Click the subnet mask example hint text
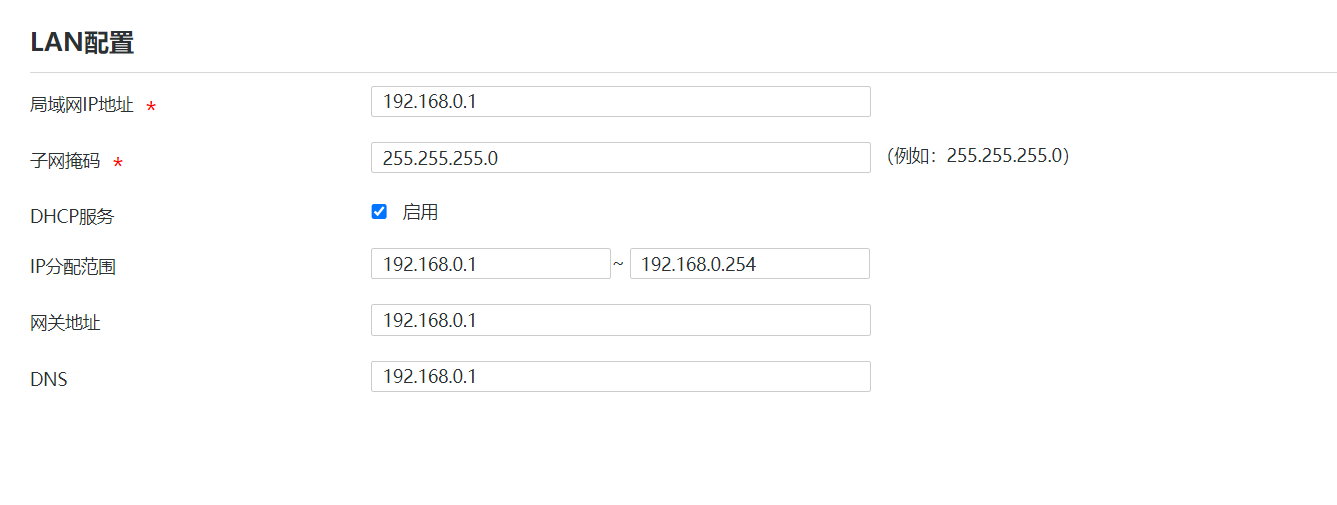The width and height of the screenshot is (1337, 505). tap(978, 156)
